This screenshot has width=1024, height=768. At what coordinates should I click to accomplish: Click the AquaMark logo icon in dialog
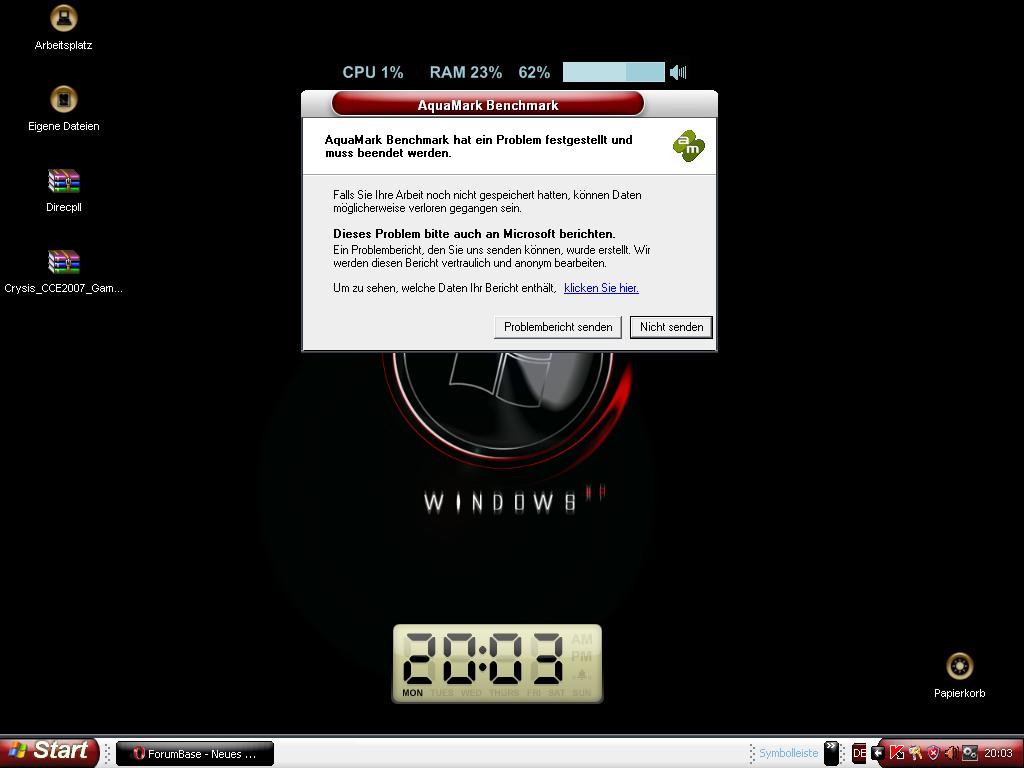click(688, 146)
